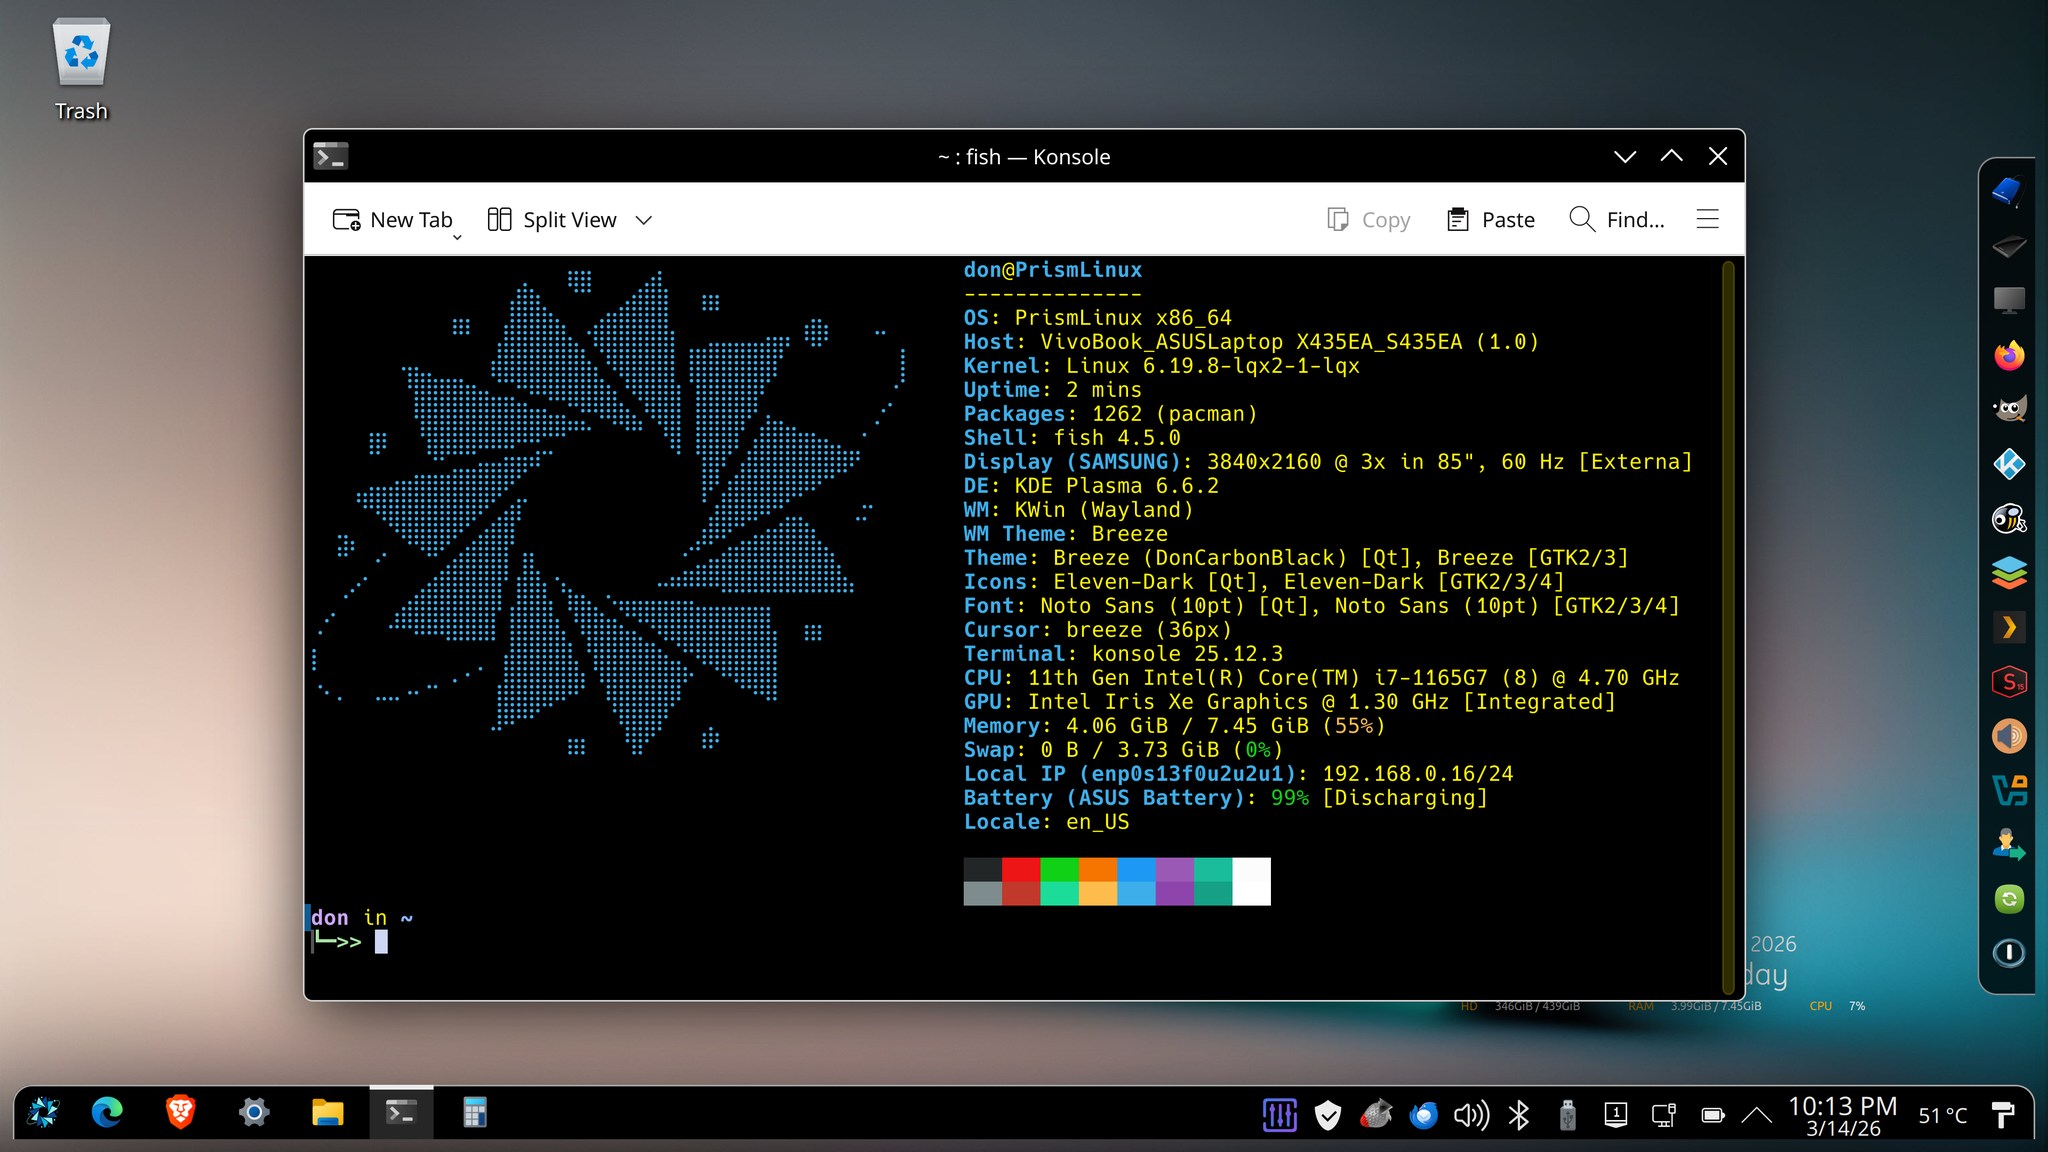Launch GIMP from the side dock
Image resolution: width=2048 pixels, height=1152 pixels.
2008,409
